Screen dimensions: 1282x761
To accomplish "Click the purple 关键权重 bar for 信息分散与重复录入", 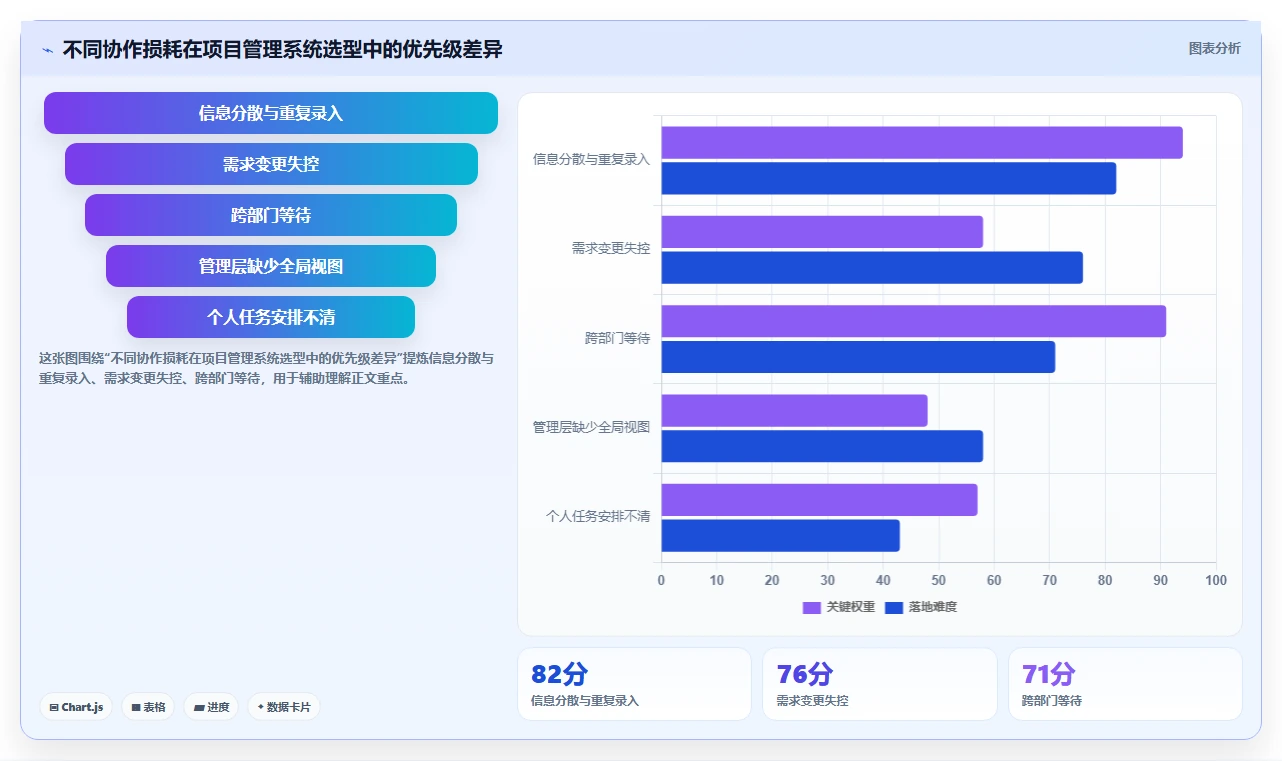I will click(922, 143).
